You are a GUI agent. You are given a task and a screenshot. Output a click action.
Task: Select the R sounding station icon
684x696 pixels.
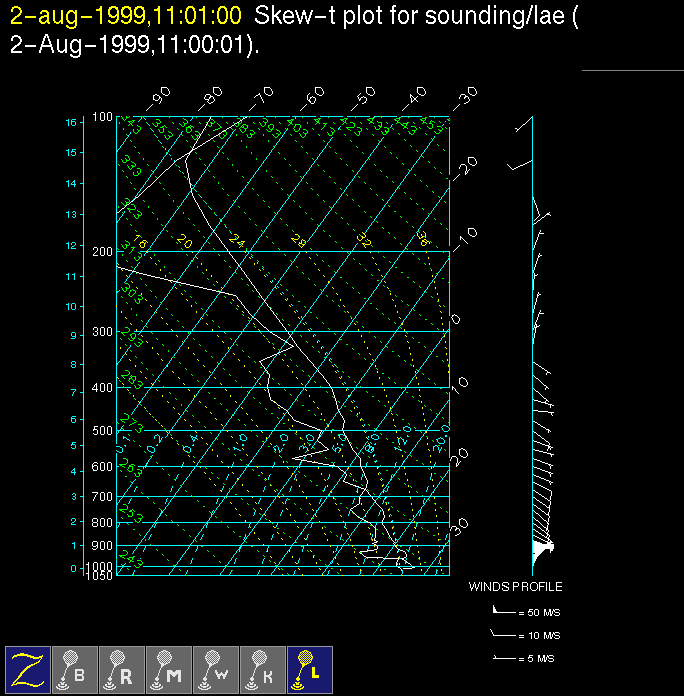coord(121,668)
